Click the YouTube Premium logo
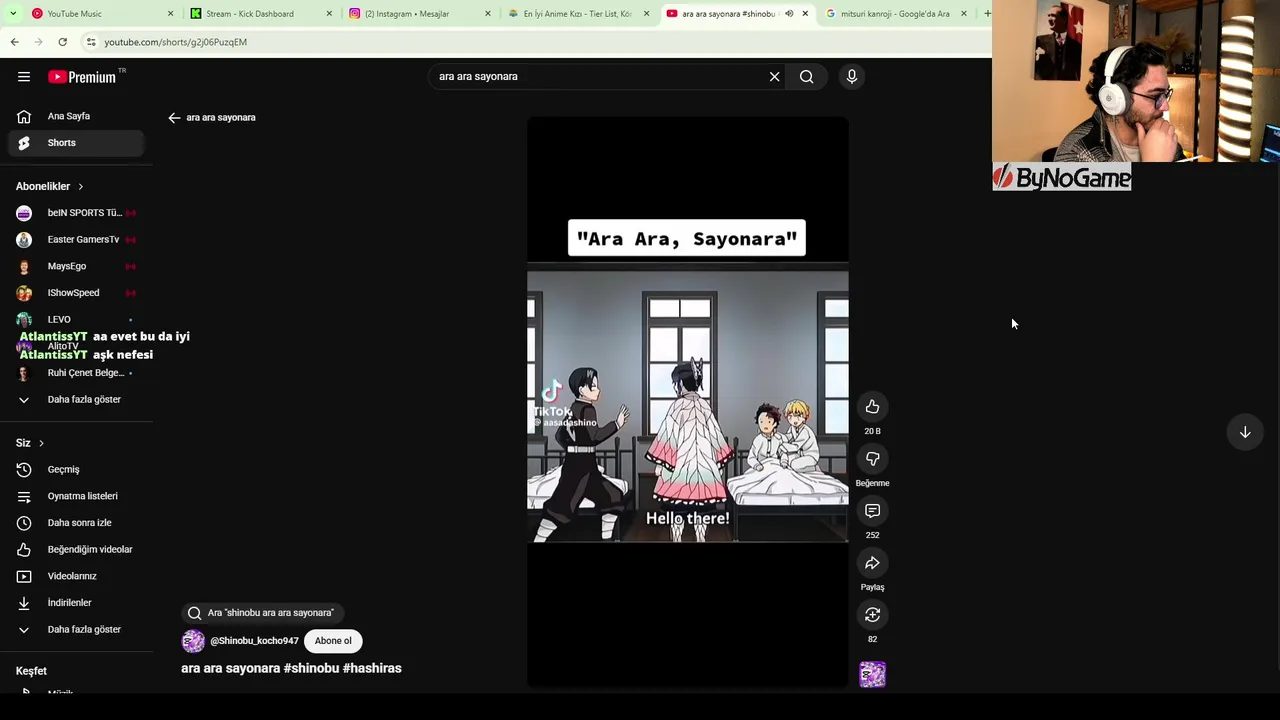The width and height of the screenshot is (1280, 720). click(82, 77)
